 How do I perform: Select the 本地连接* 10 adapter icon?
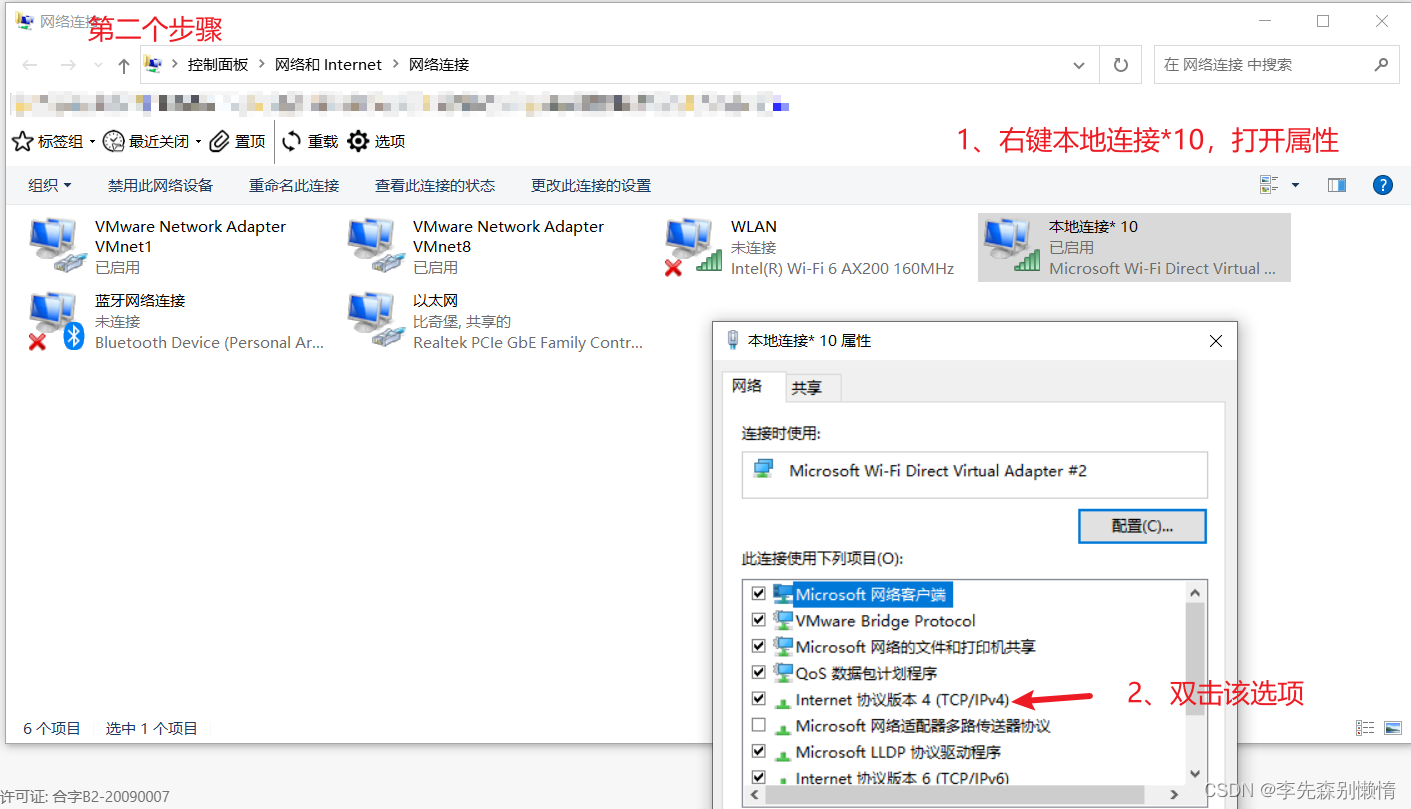[1011, 245]
